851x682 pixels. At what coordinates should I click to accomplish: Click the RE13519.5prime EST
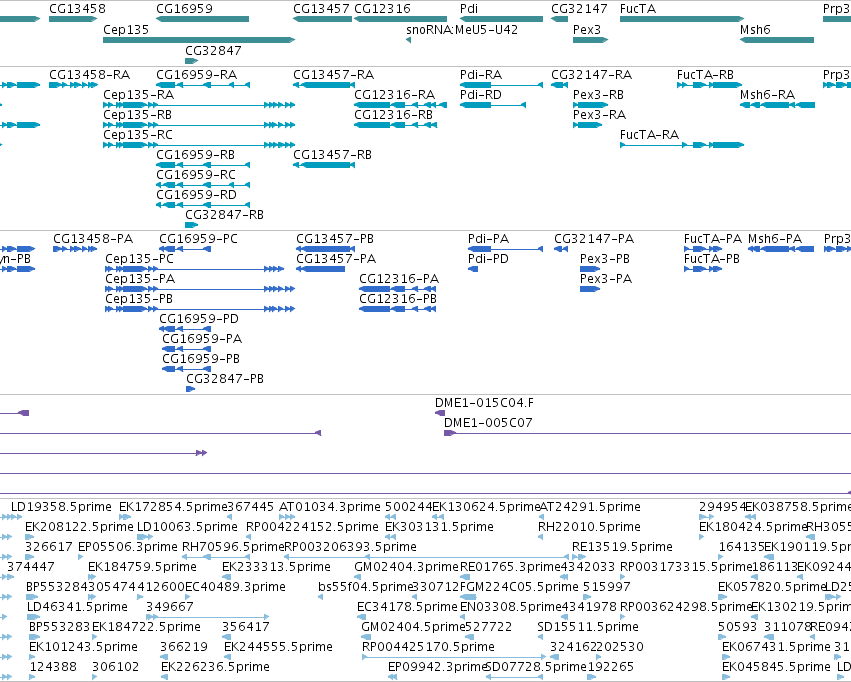622,546
